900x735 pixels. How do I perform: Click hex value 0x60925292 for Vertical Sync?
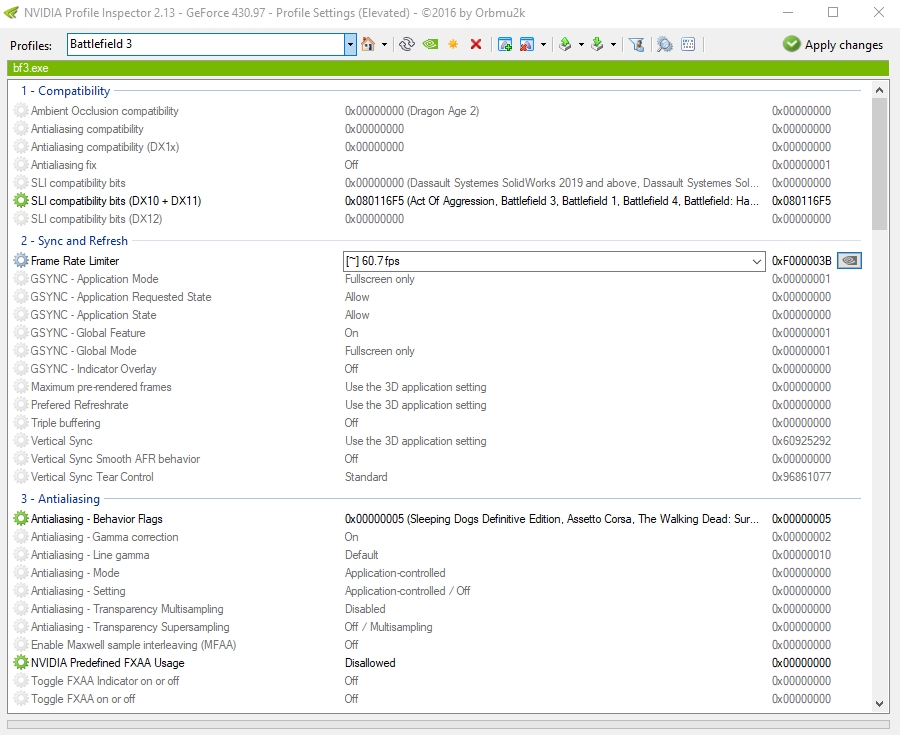click(x=801, y=441)
